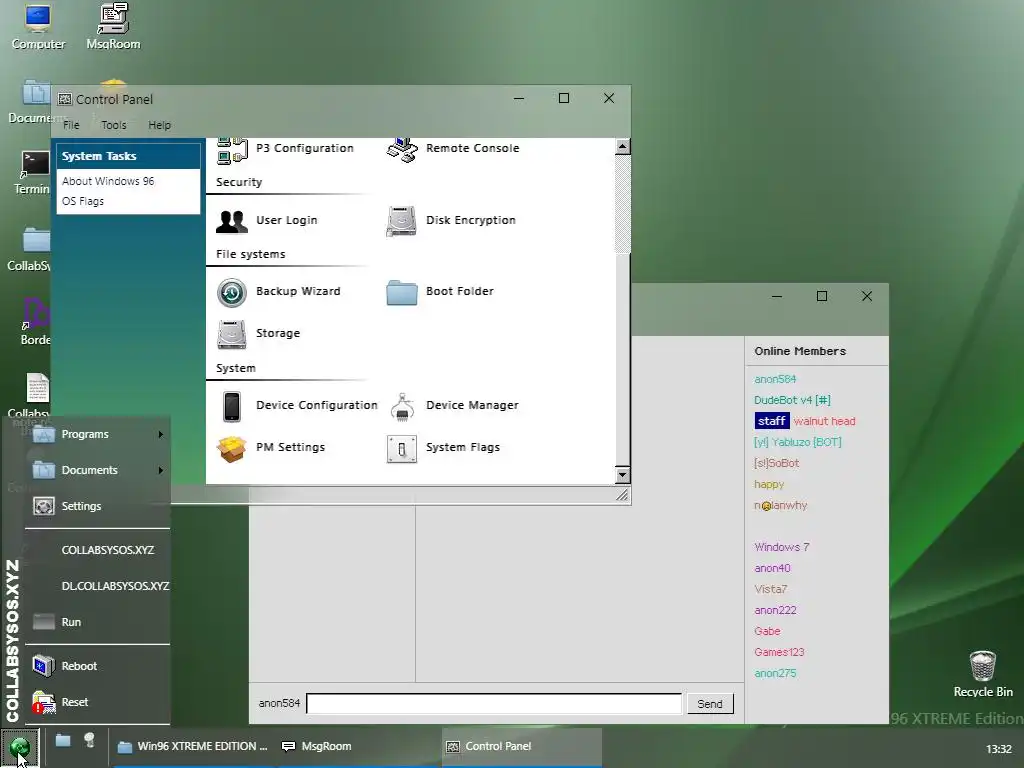Click OS Flags in System Tasks
The height and width of the screenshot is (768, 1024).
coord(83,202)
